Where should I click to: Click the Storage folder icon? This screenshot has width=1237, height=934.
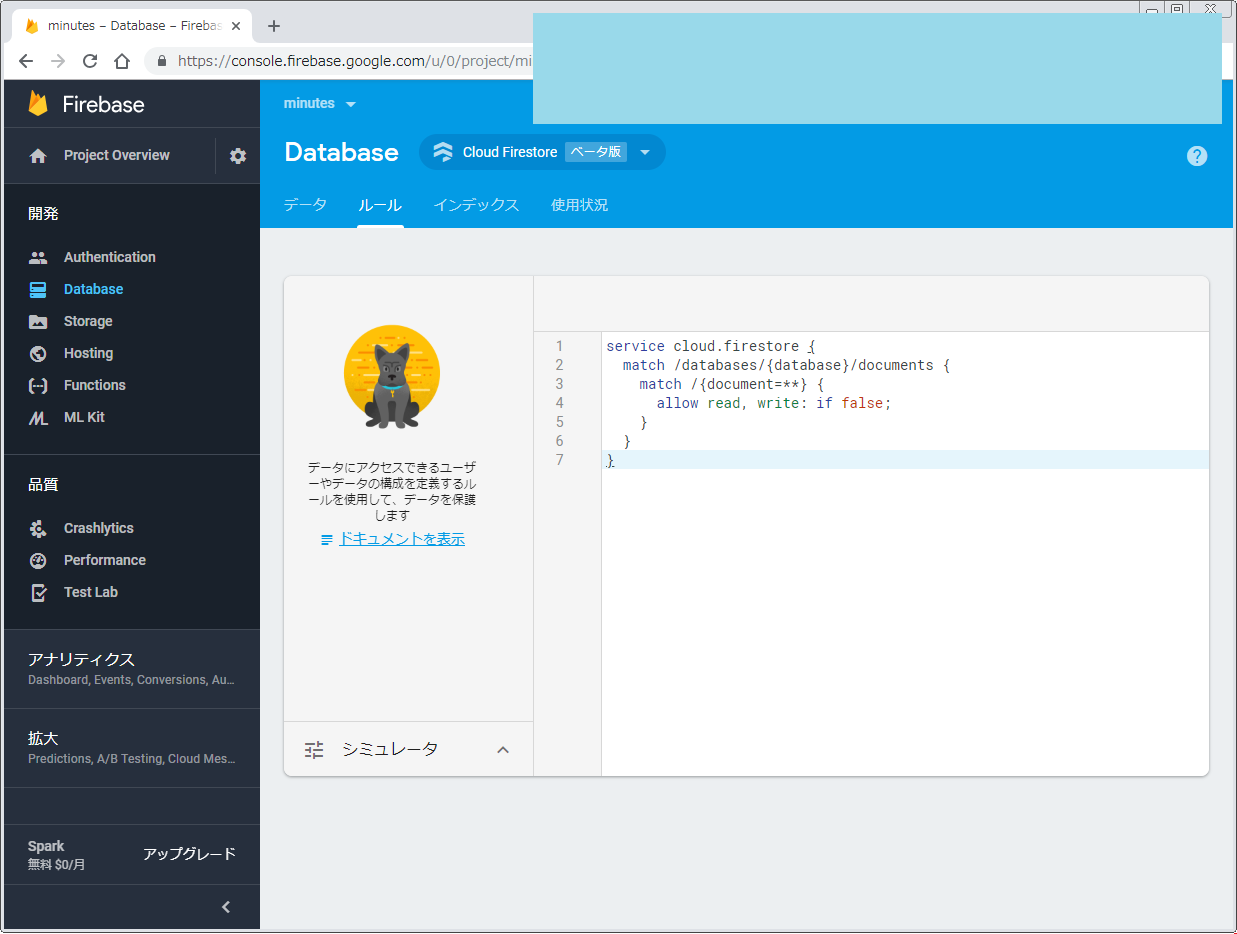pos(38,321)
